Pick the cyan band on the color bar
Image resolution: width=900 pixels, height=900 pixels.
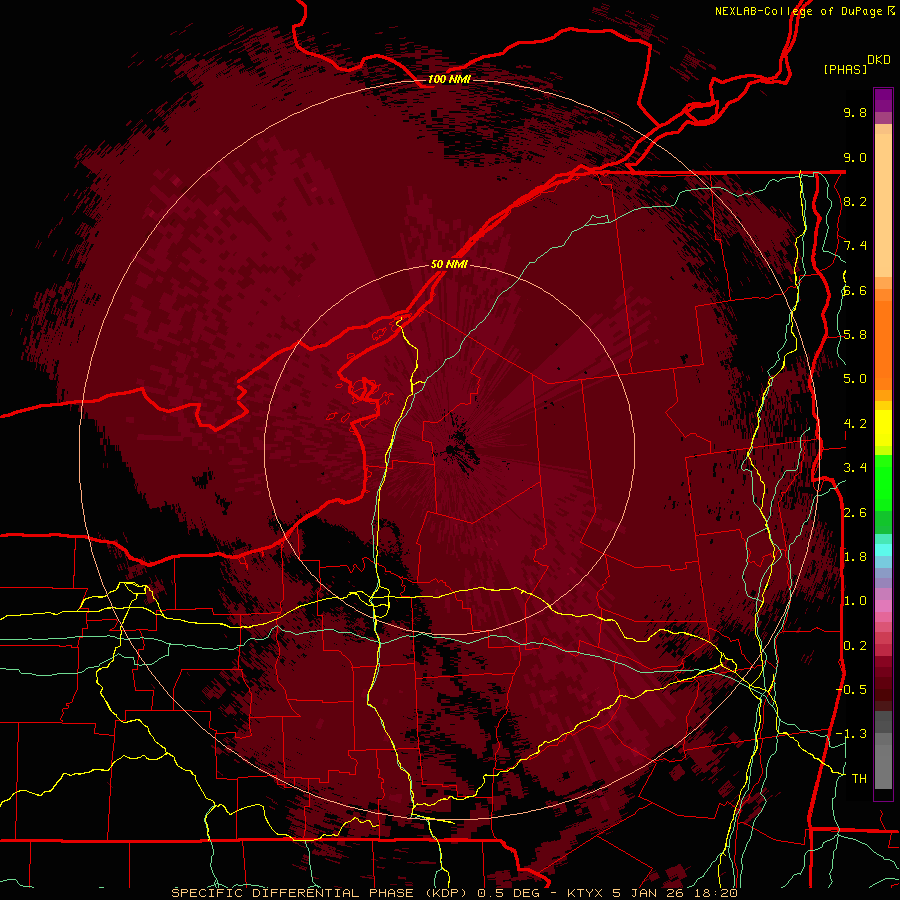883,549
